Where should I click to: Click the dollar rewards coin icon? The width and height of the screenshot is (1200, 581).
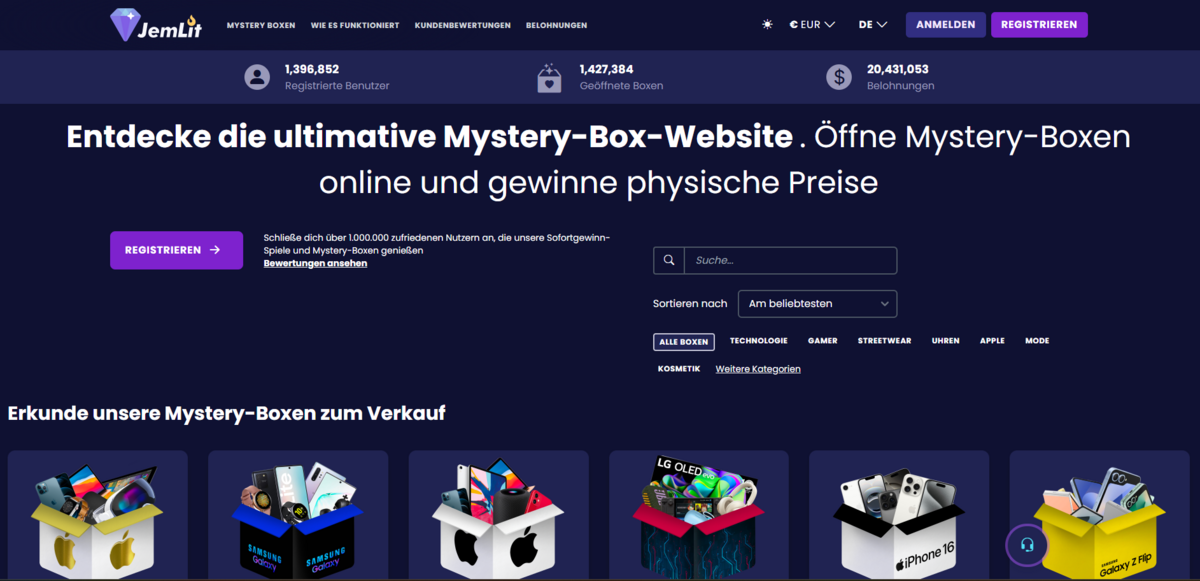838,77
